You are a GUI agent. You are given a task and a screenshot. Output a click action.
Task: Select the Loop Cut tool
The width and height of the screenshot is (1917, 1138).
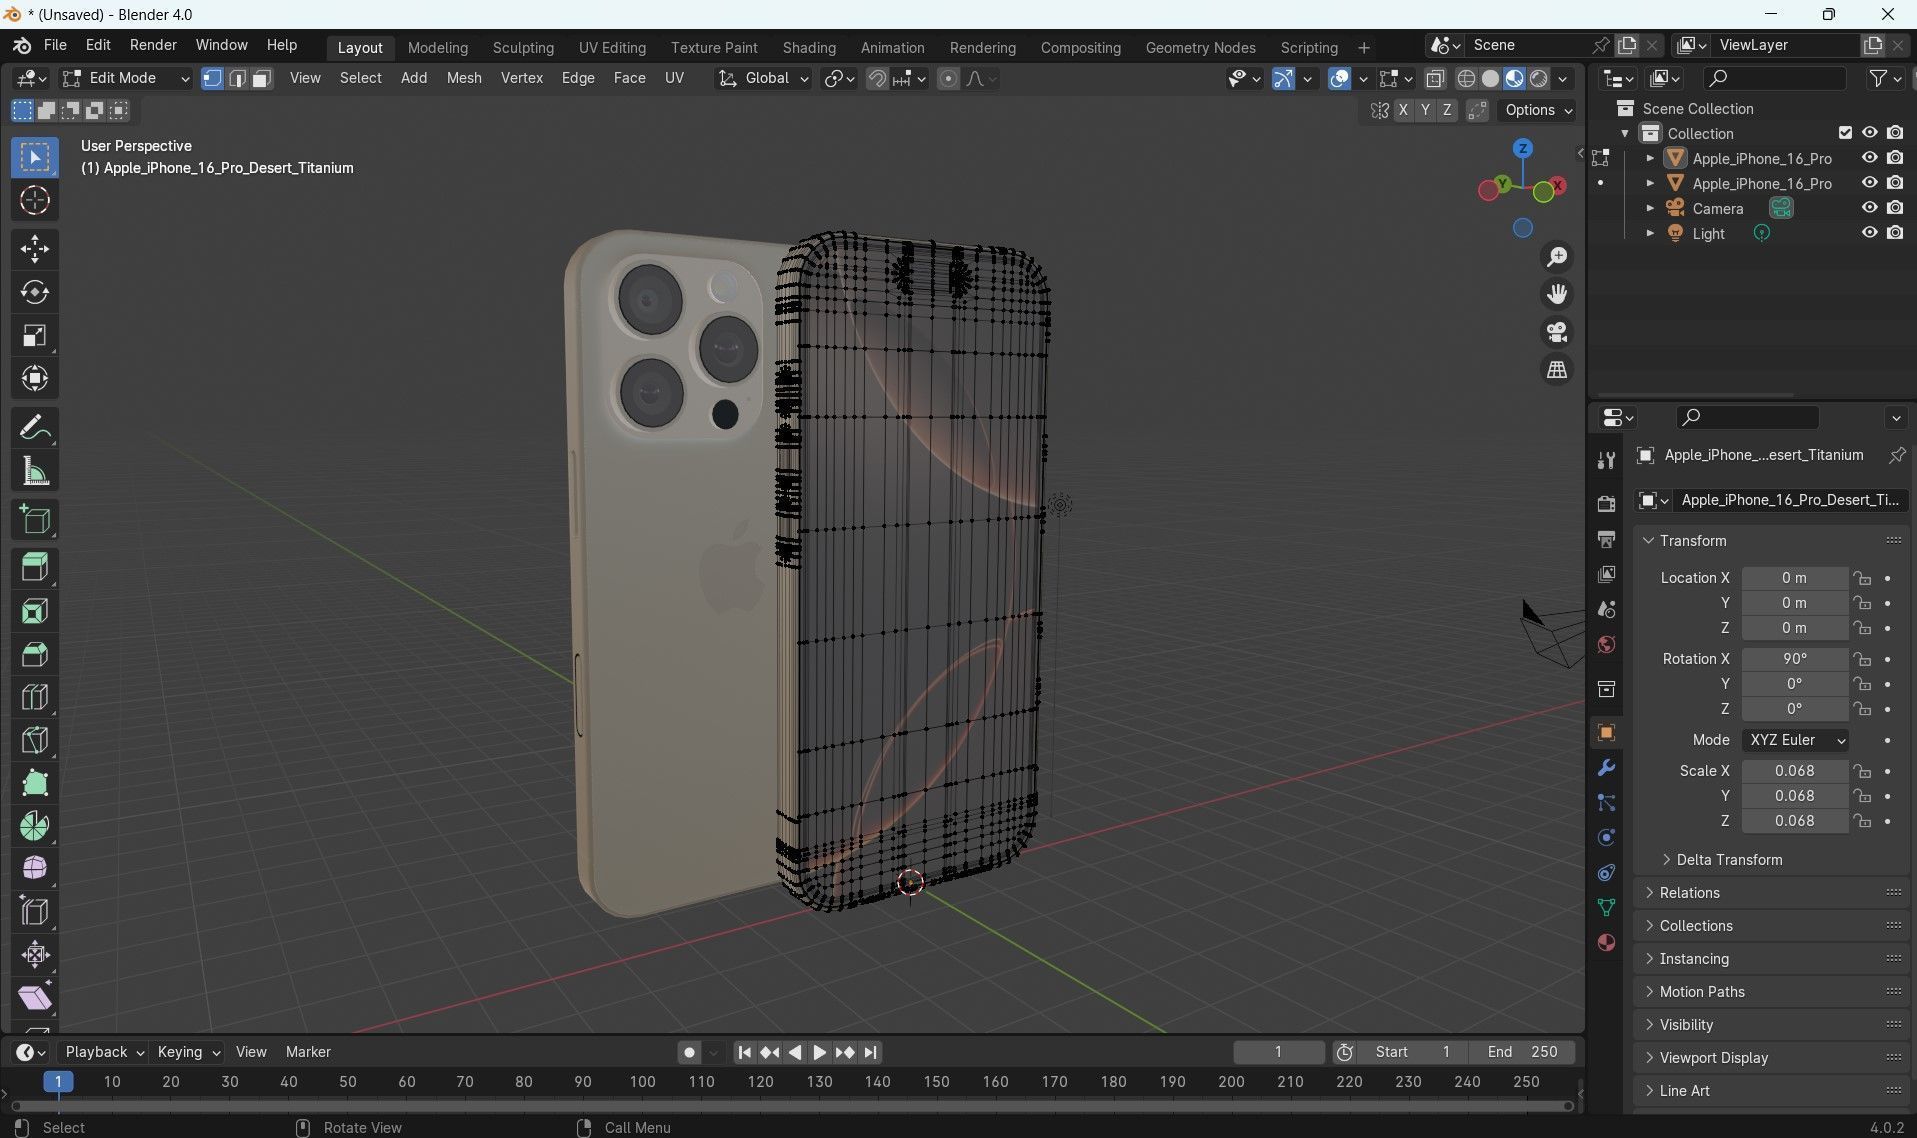pos(35,697)
